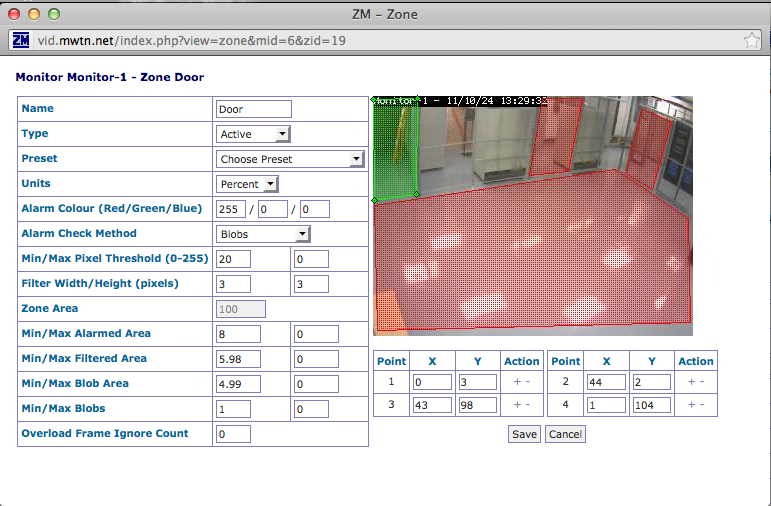Click the Max Pixel Threshold field
The image size is (771, 506).
tap(311, 259)
